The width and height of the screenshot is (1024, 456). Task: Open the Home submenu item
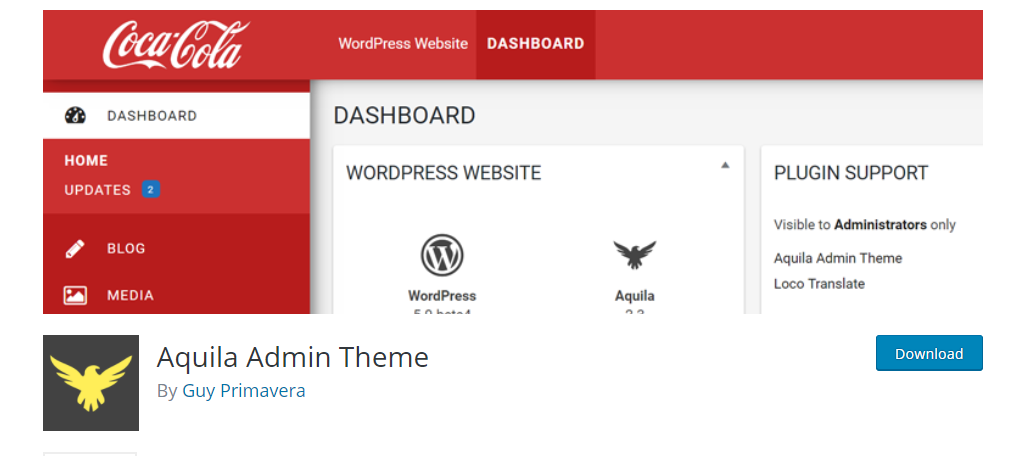point(86,160)
